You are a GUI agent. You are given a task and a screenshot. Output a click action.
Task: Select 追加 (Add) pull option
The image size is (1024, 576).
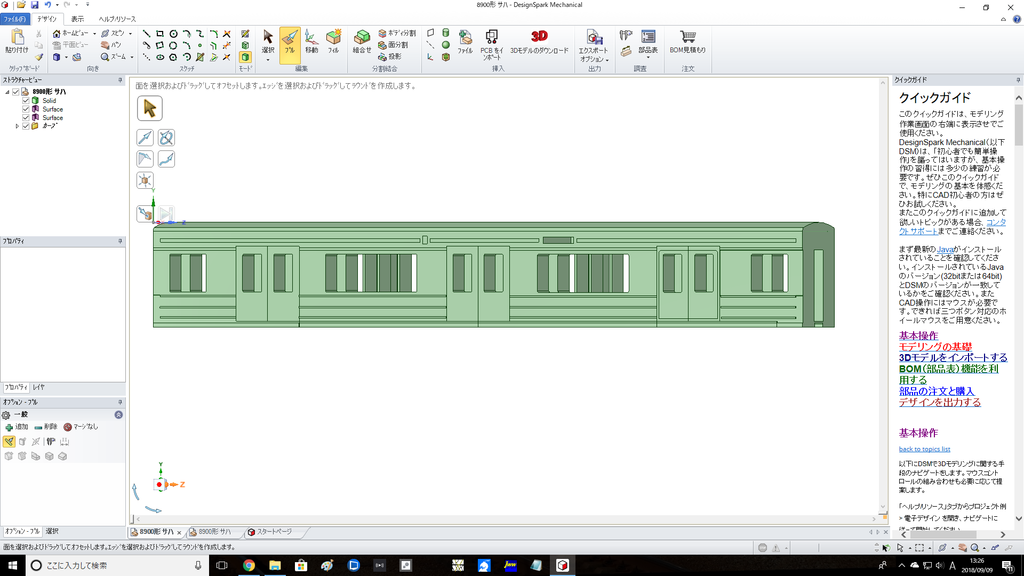coord(17,427)
